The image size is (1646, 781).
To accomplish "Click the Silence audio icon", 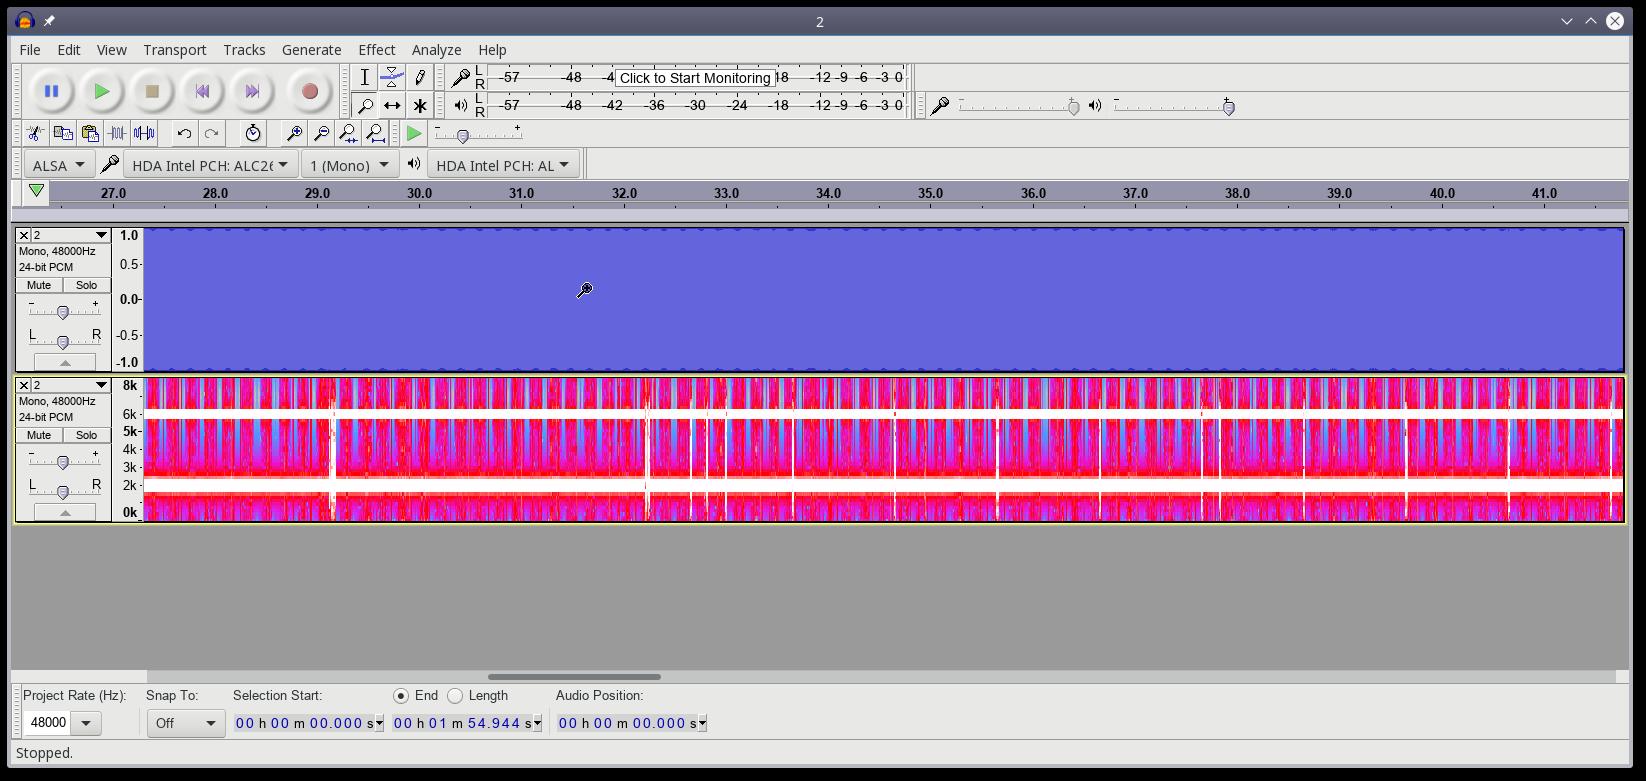I will (x=144, y=133).
